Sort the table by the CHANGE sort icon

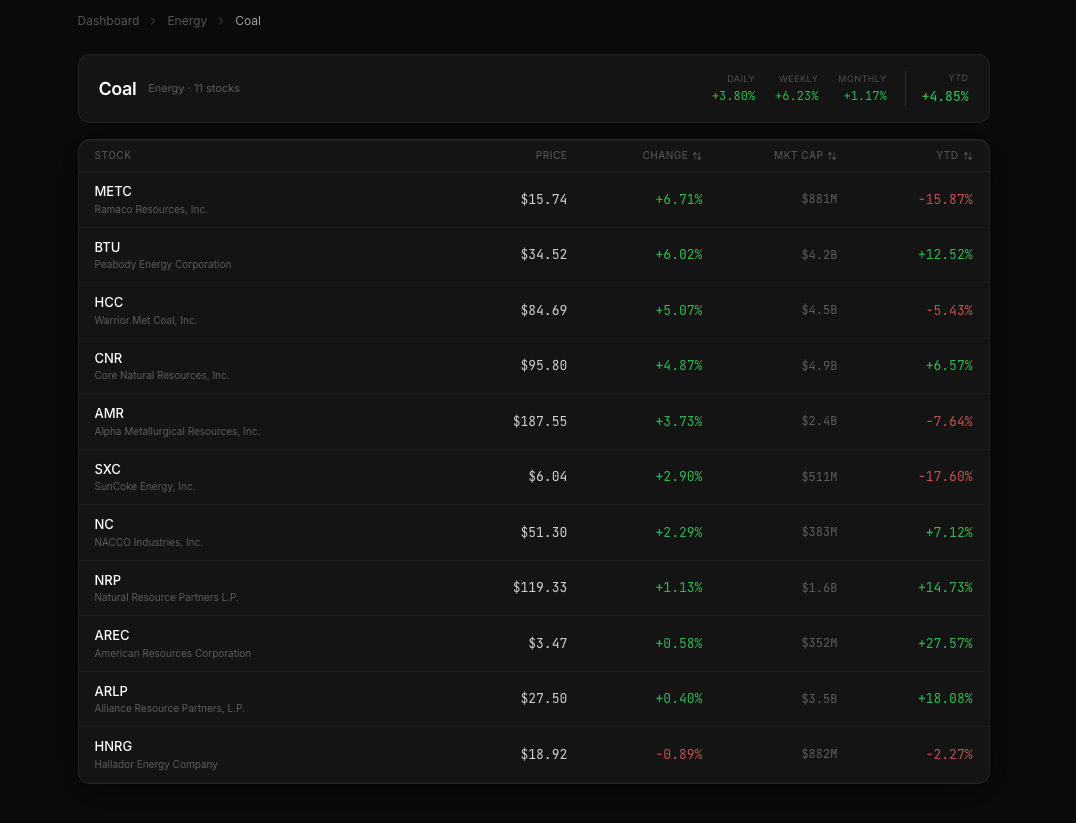697,156
